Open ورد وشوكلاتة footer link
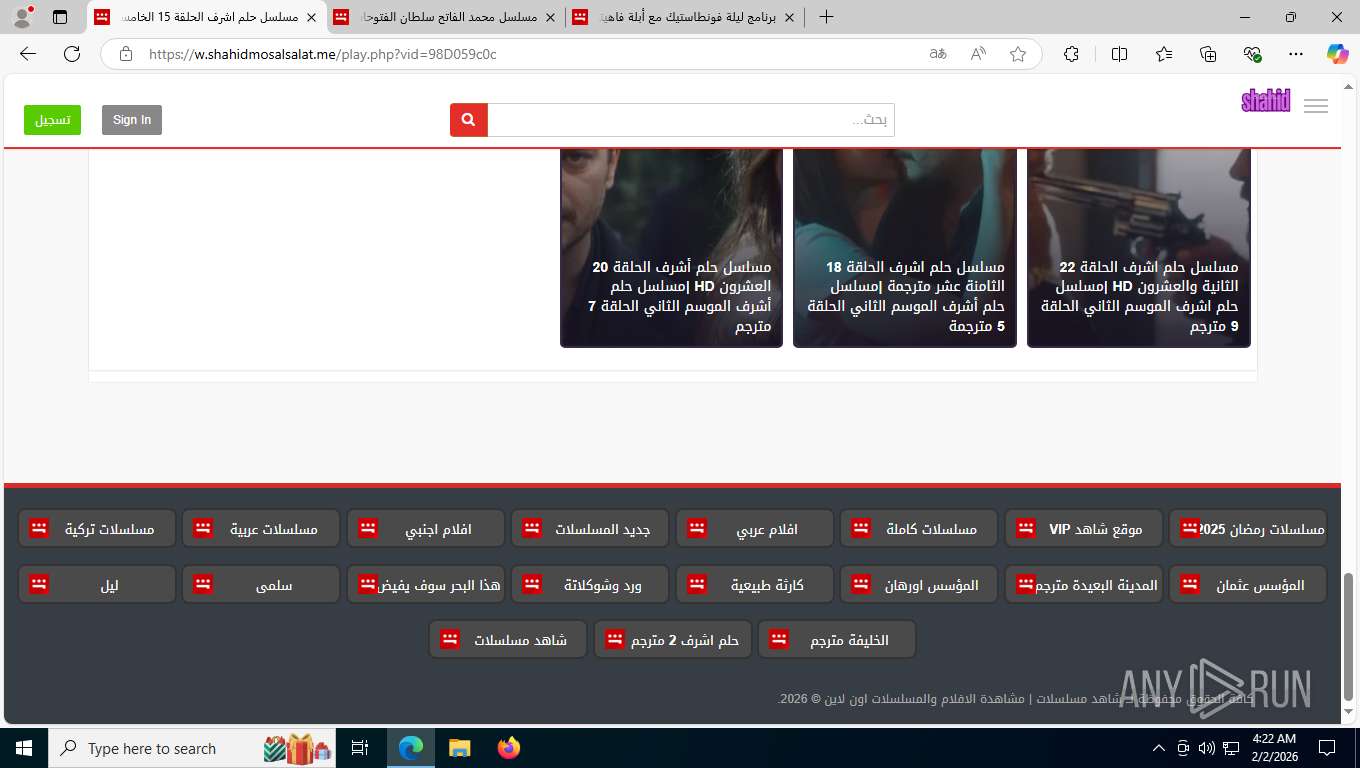 tap(590, 584)
